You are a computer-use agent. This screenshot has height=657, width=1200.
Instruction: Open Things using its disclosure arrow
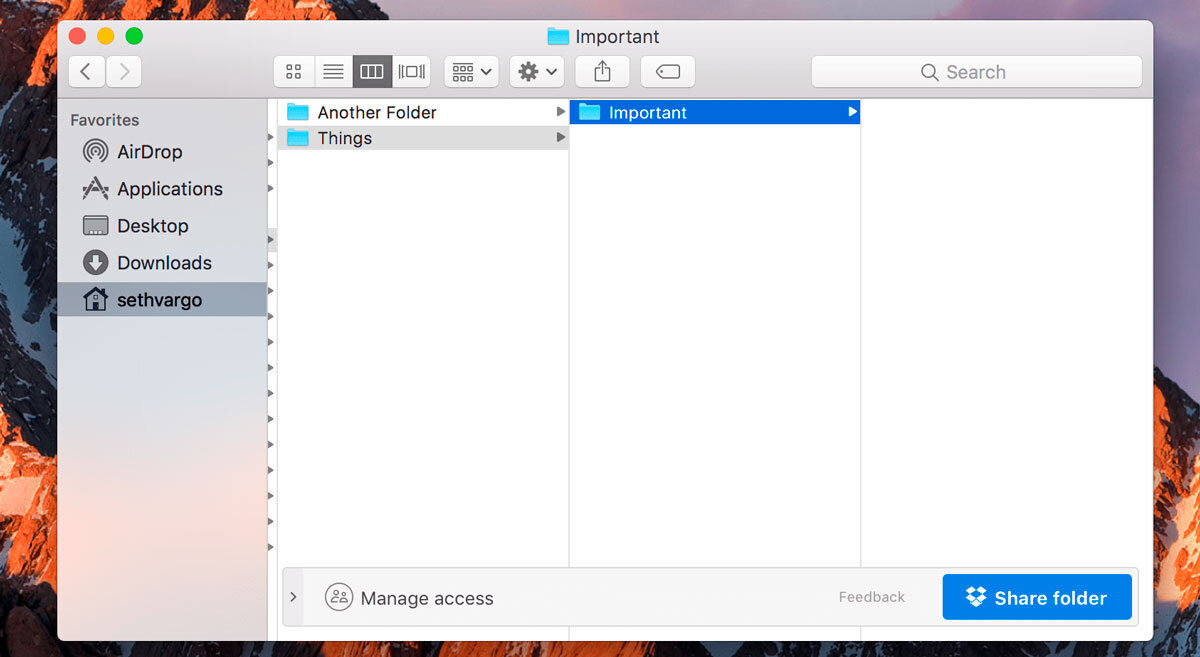click(x=560, y=138)
